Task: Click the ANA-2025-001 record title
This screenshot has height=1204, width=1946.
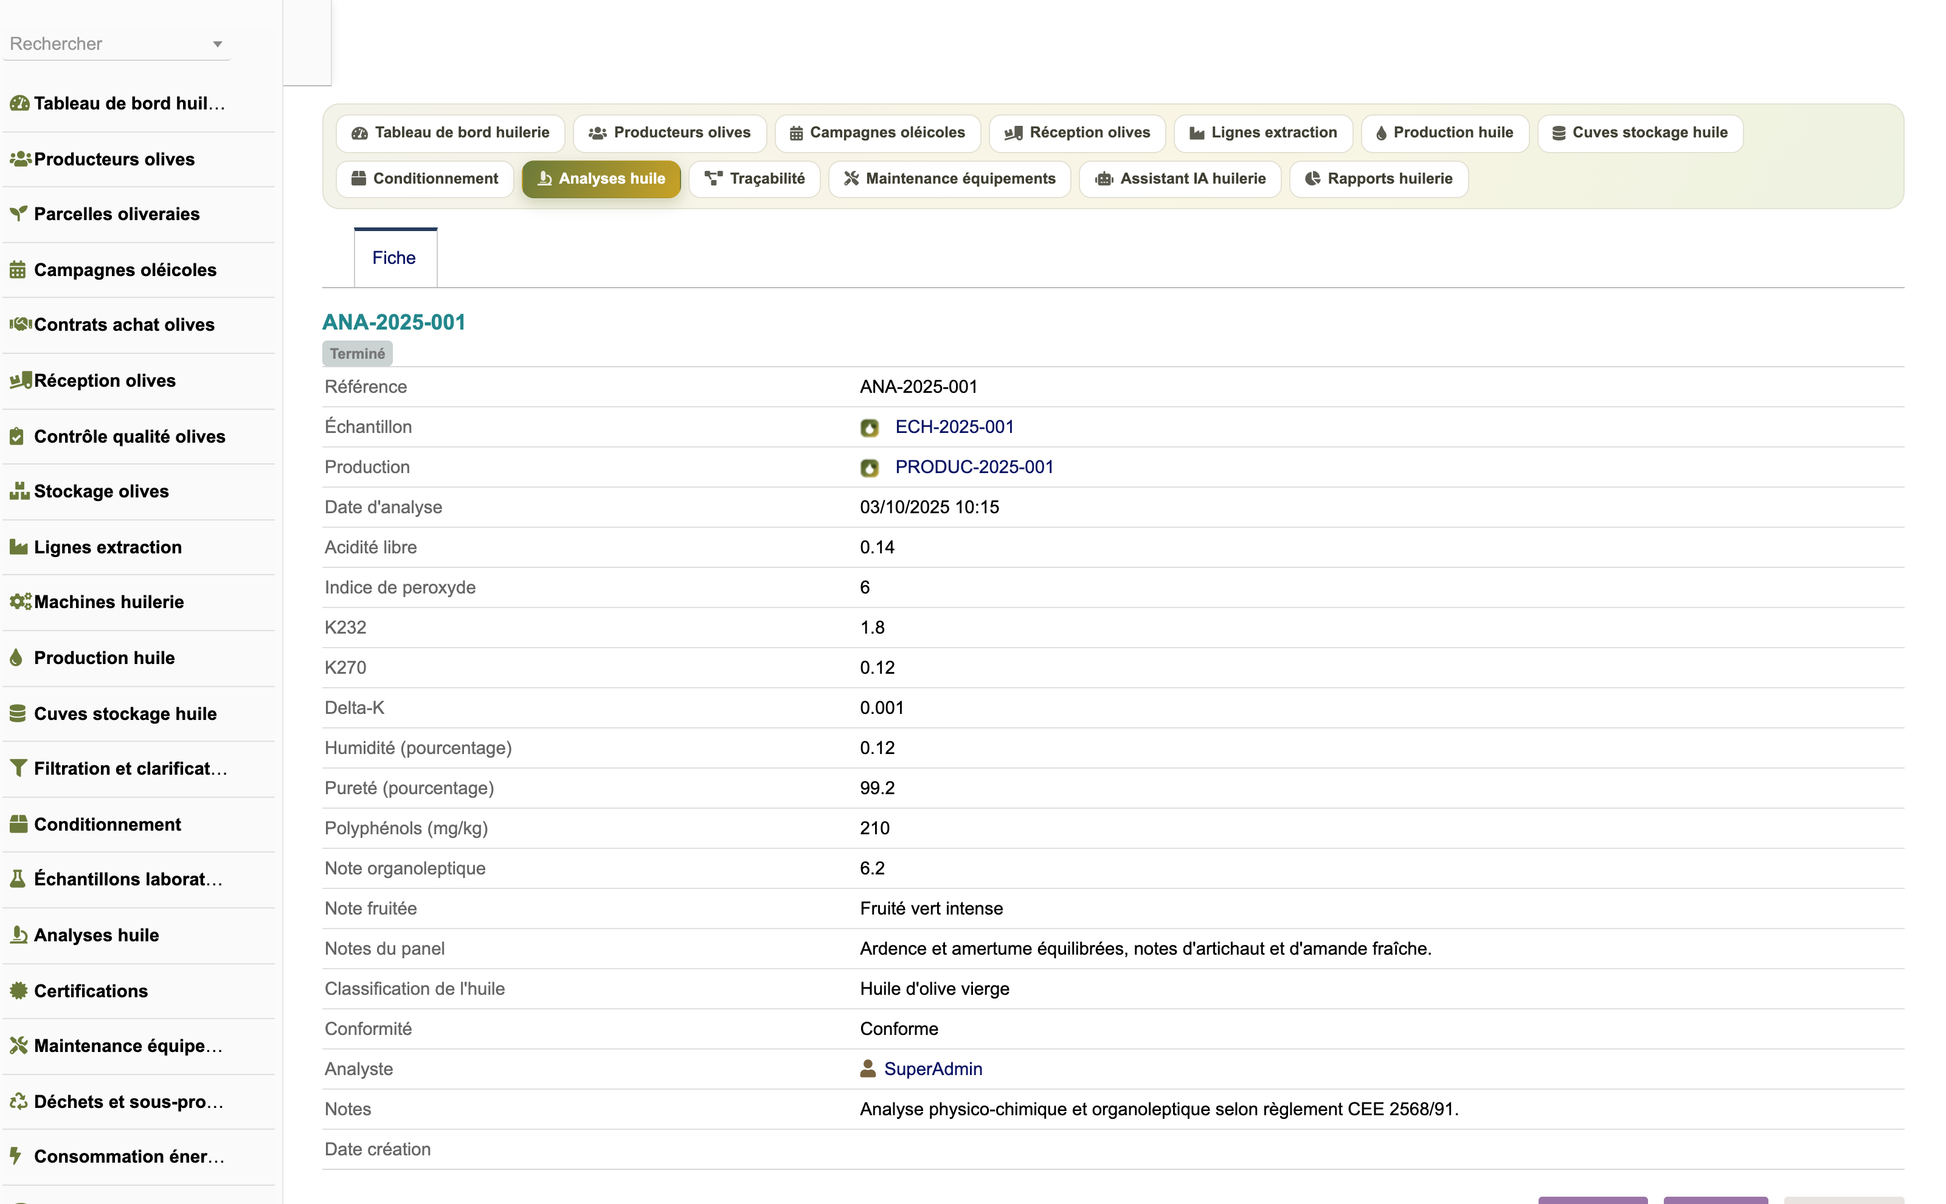Action: tap(394, 322)
